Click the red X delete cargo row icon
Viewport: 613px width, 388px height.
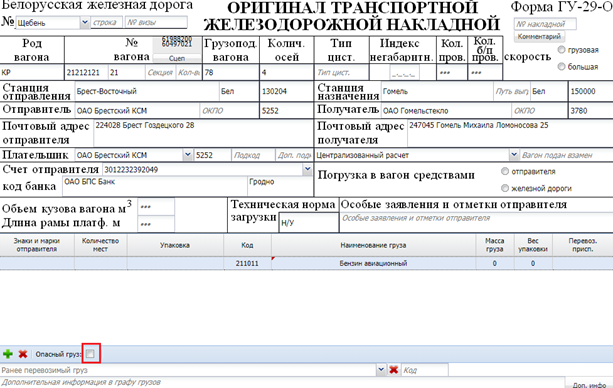pos(23,354)
